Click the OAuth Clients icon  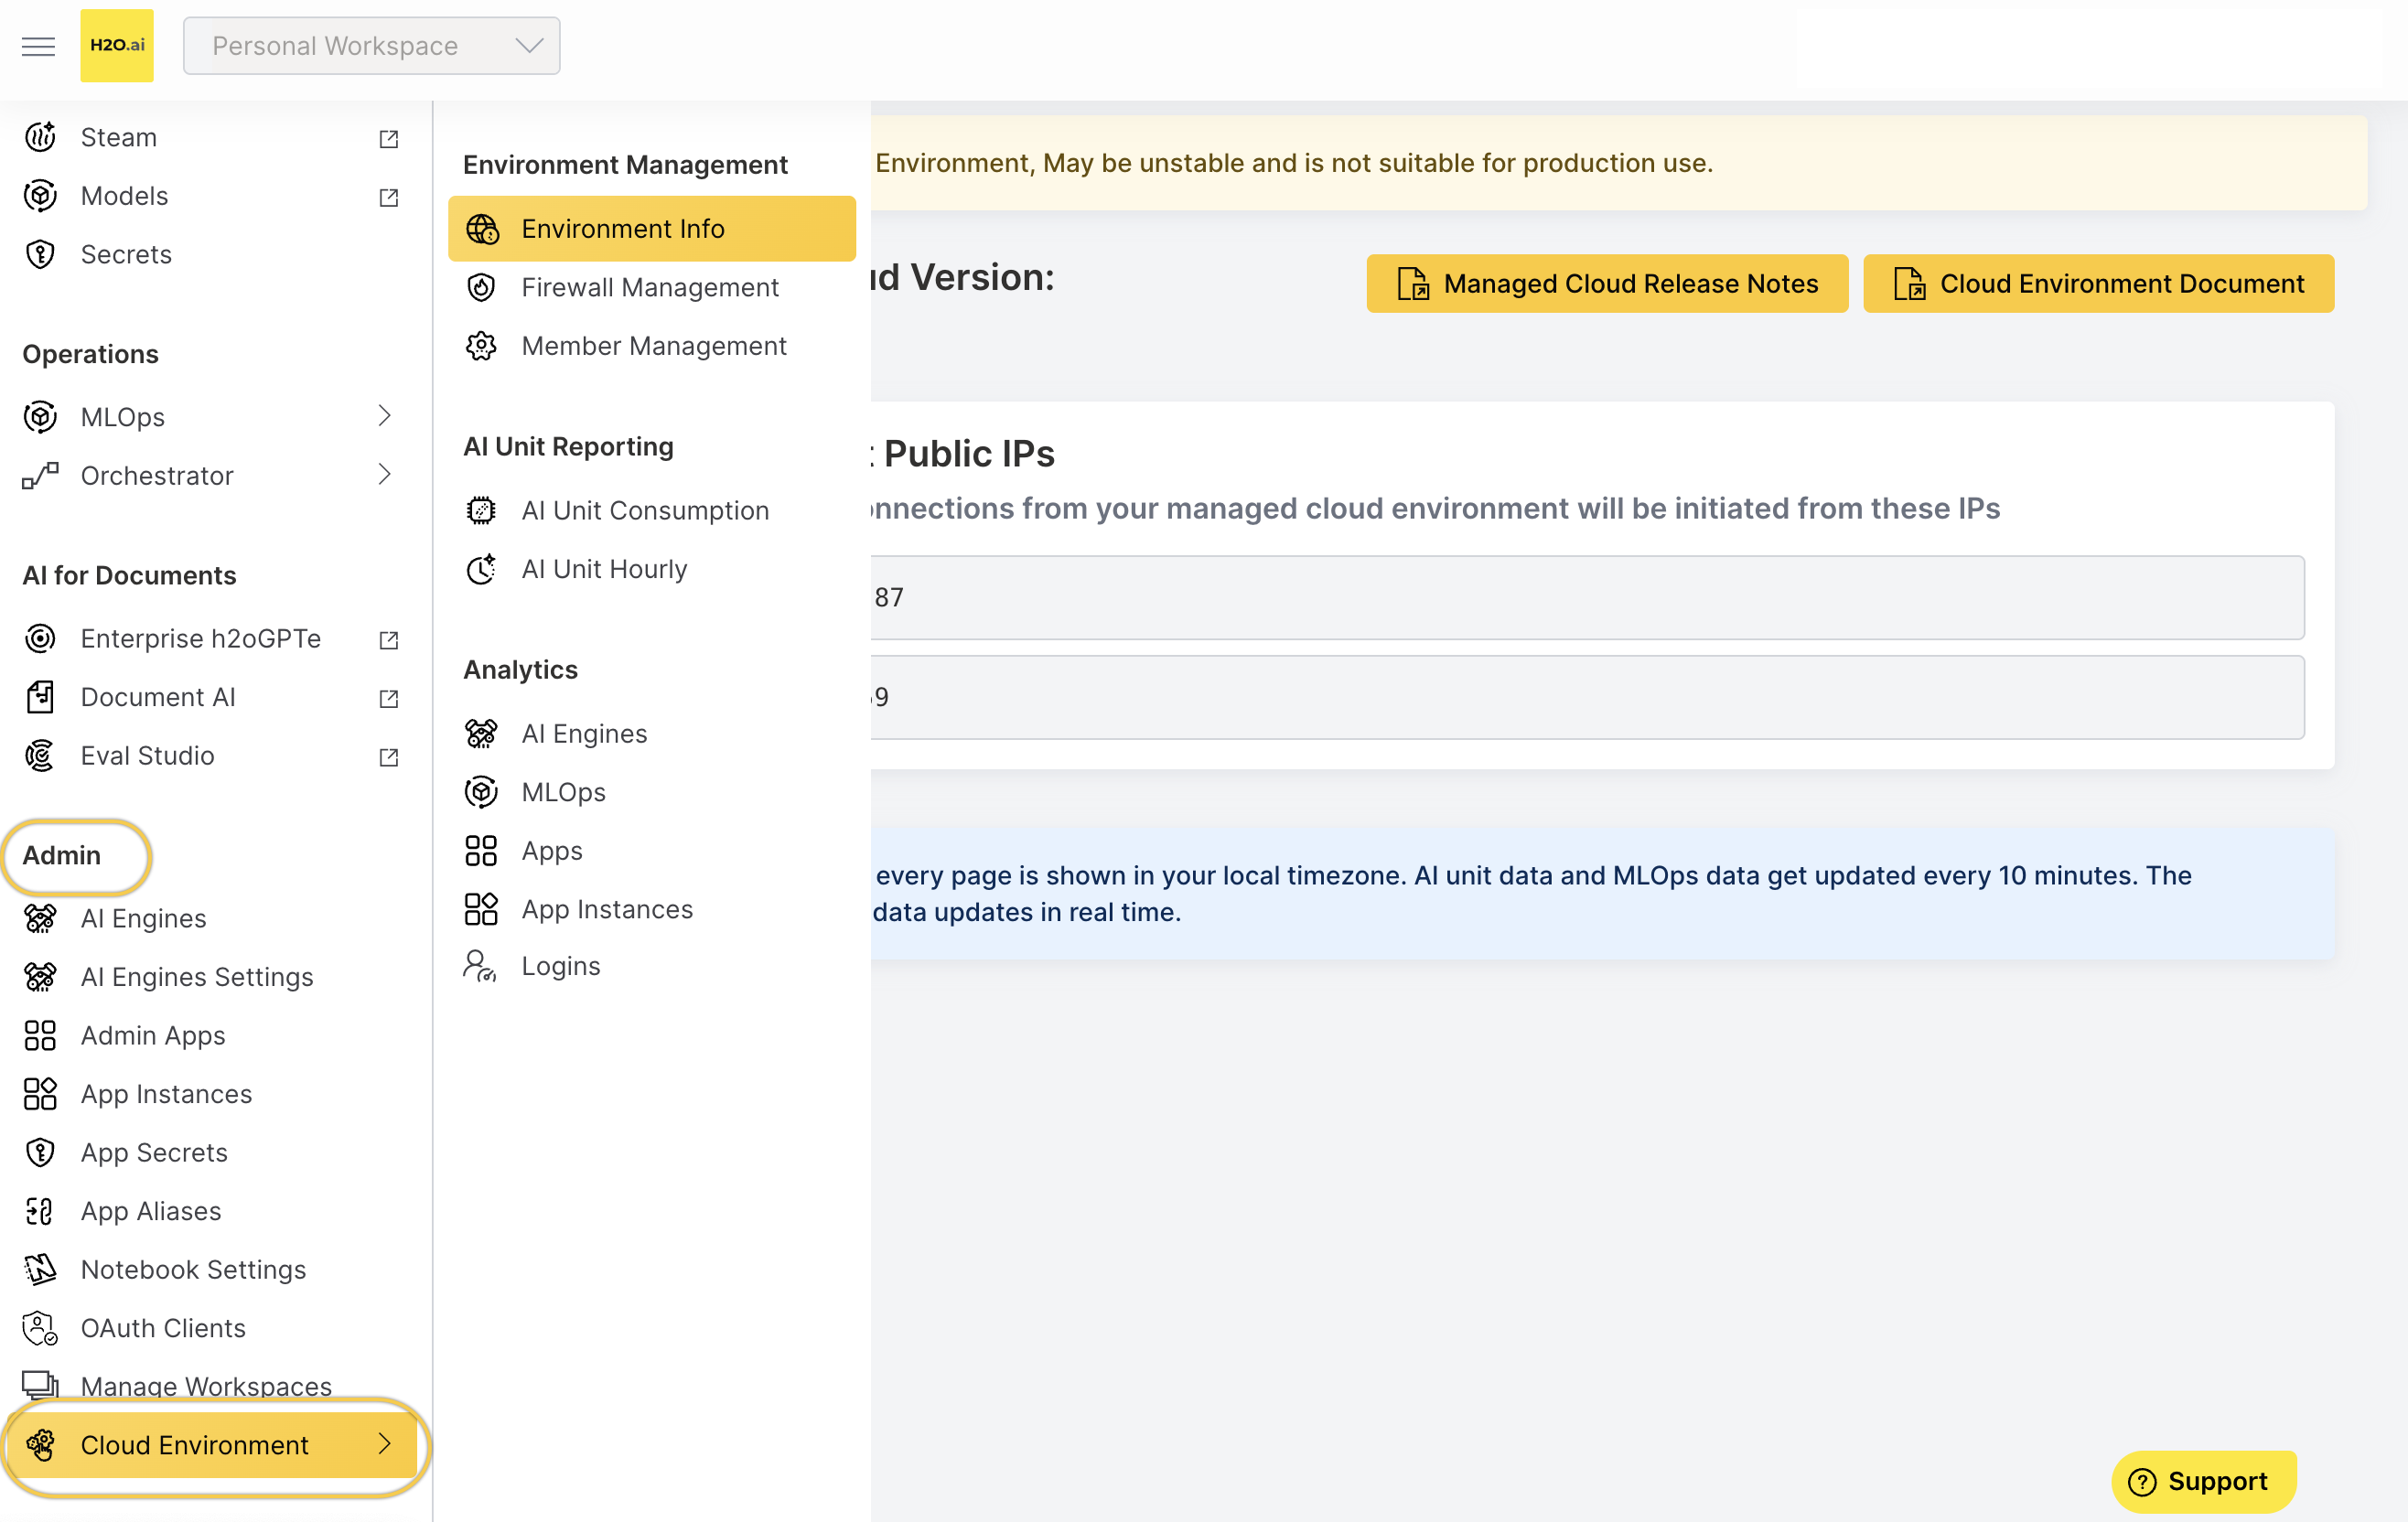point(40,1328)
